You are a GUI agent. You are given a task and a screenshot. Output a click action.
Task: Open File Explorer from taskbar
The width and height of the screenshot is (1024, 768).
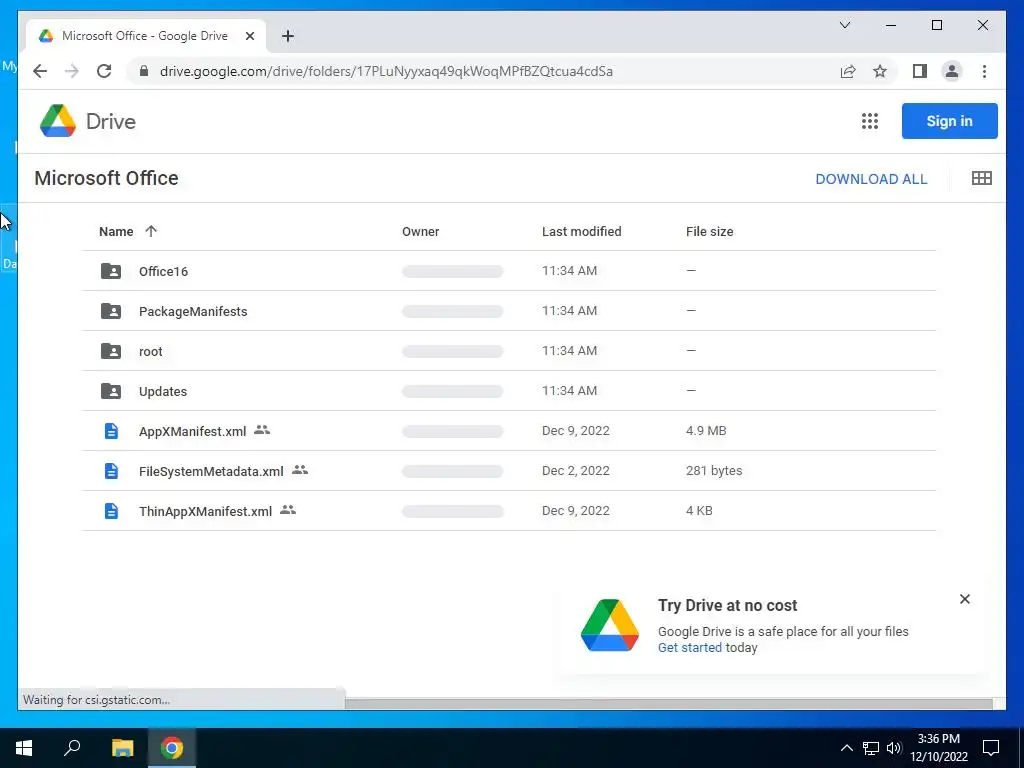[x=122, y=748]
